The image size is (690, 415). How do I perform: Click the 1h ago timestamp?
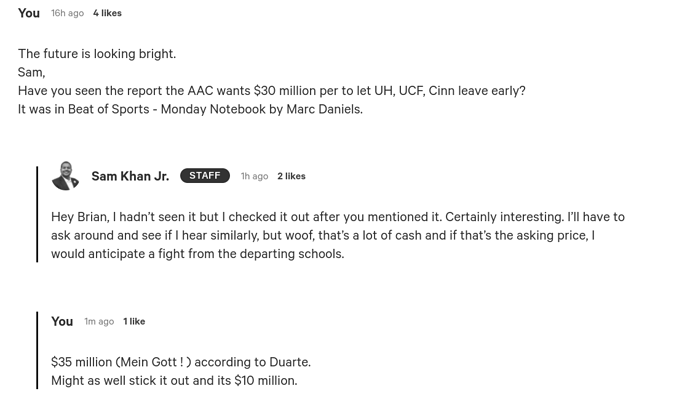(x=254, y=176)
